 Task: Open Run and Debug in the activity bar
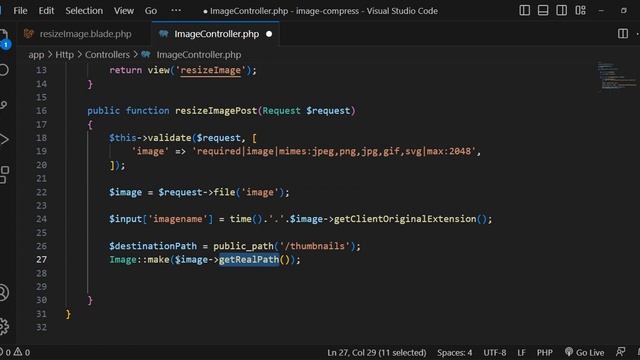point(4,140)
